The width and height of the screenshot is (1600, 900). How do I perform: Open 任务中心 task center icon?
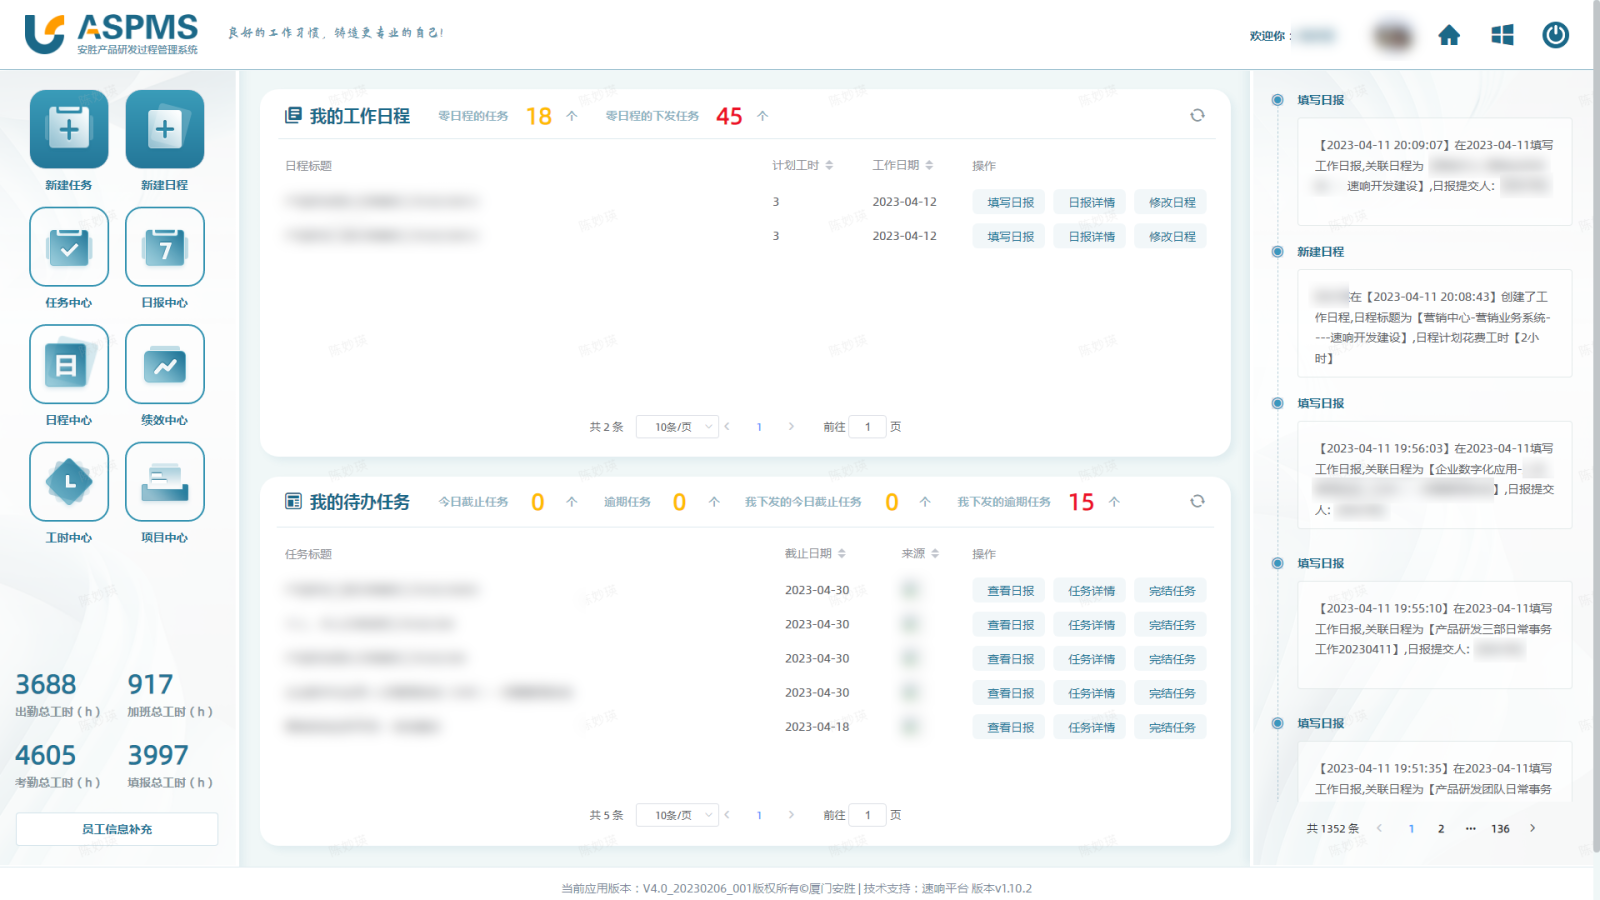tap(69, 247)
